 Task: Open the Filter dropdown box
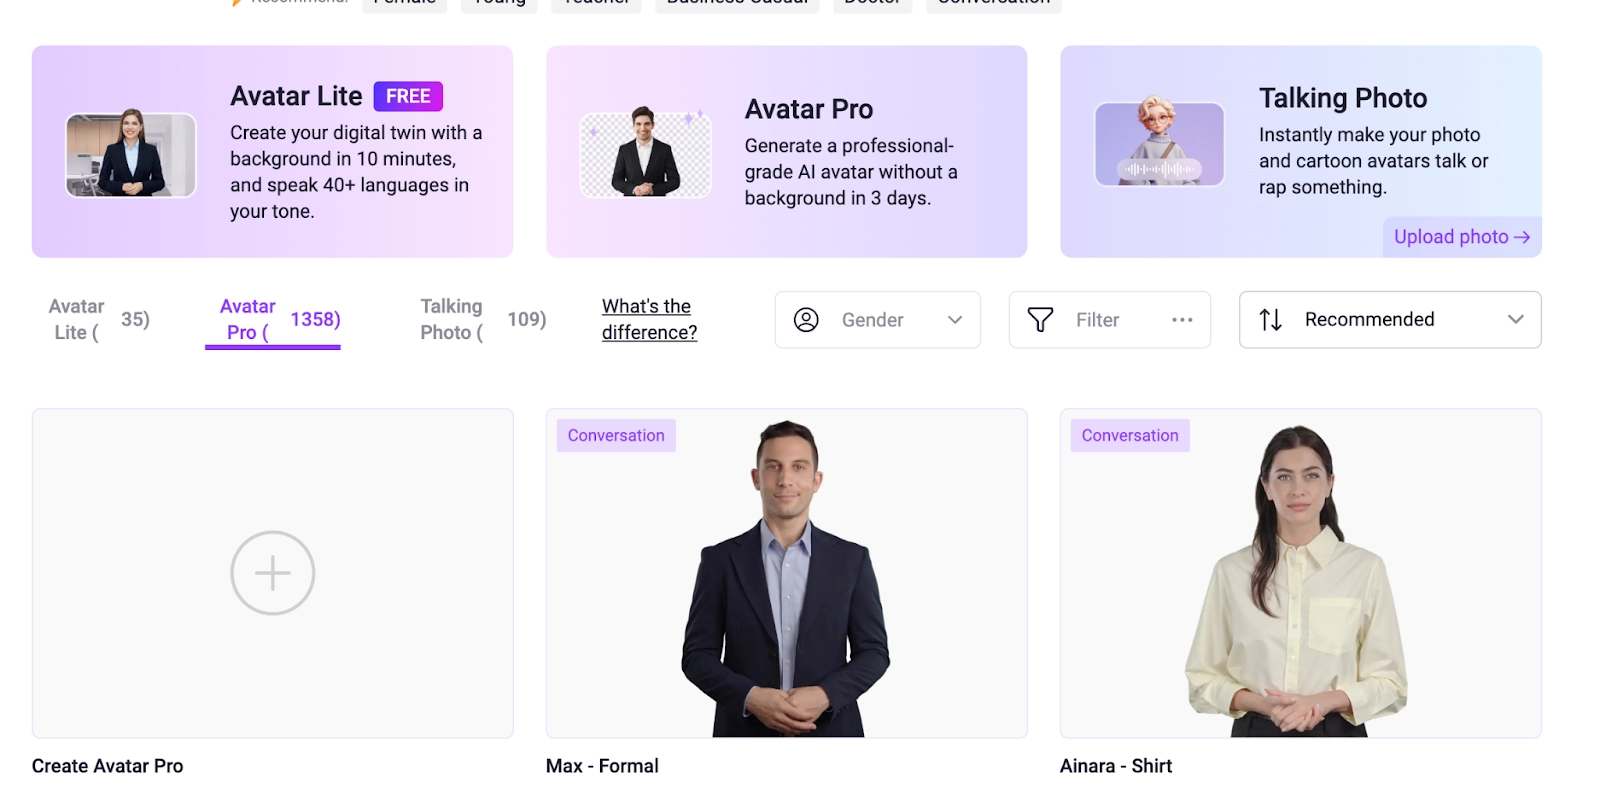pos(1110,320)
